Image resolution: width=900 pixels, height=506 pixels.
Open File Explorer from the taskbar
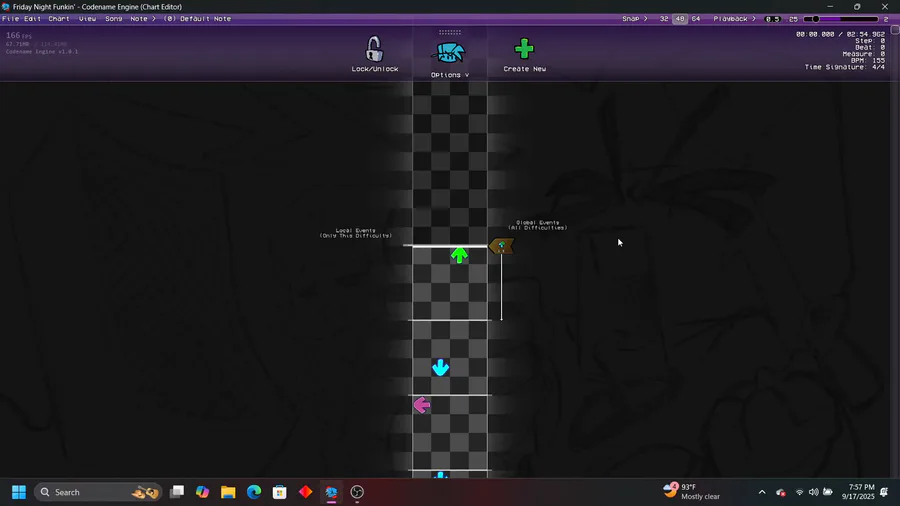click(x=228, y=492)
